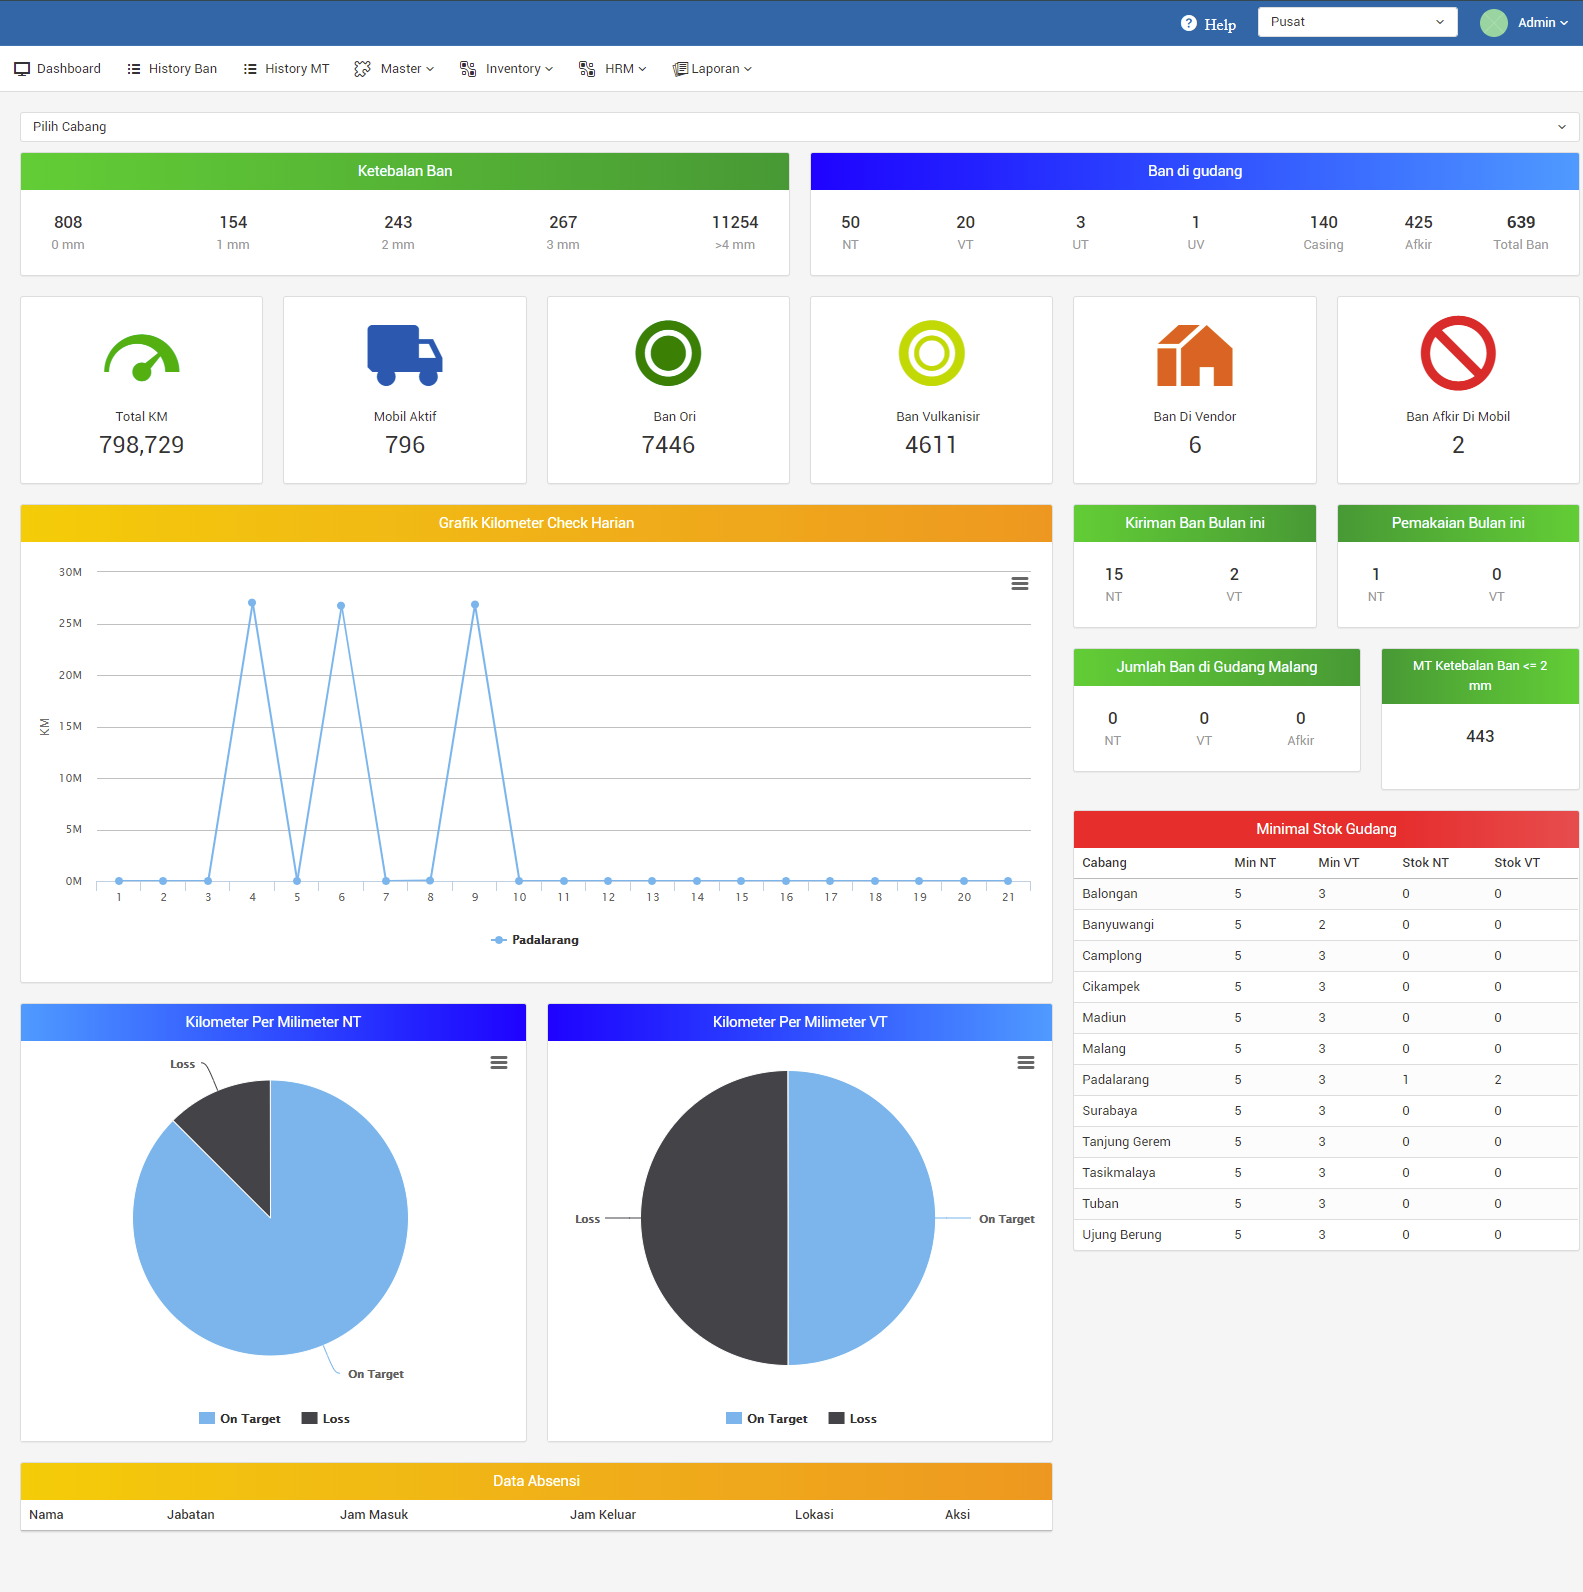Go to the History MT page
The image size is (1583, 1592).
286,69
